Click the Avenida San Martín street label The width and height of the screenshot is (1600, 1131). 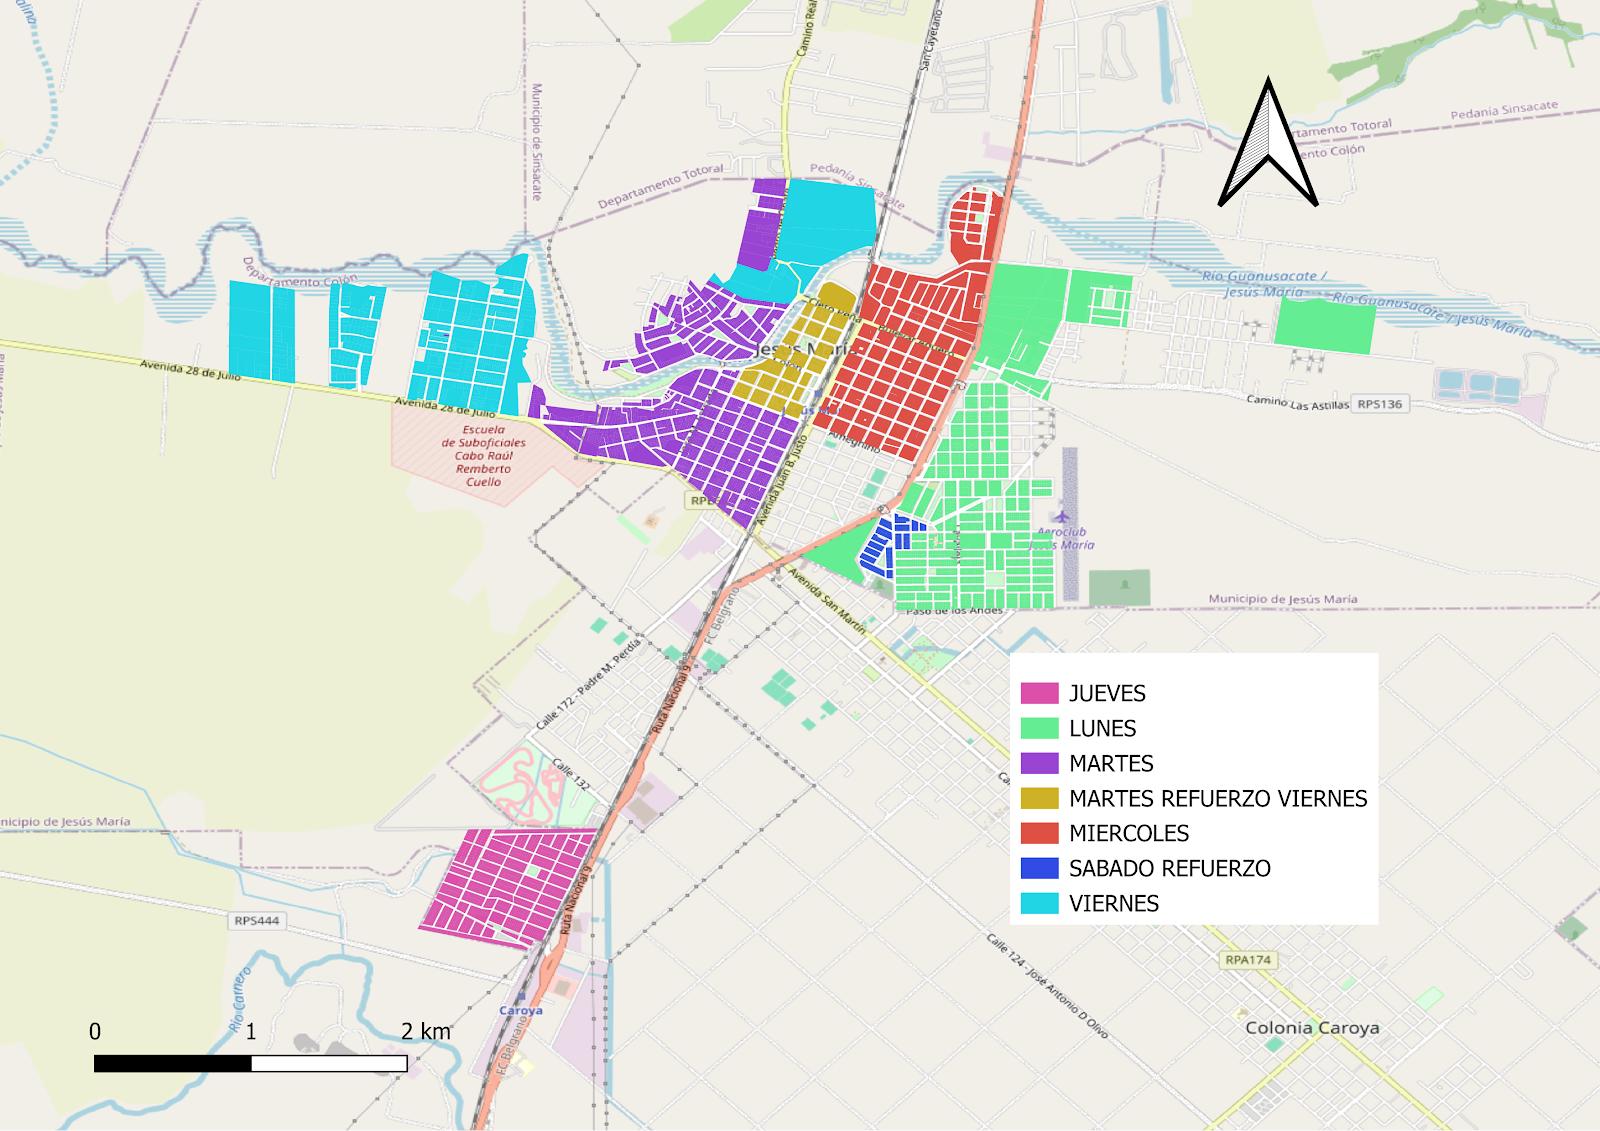[827, 600]
